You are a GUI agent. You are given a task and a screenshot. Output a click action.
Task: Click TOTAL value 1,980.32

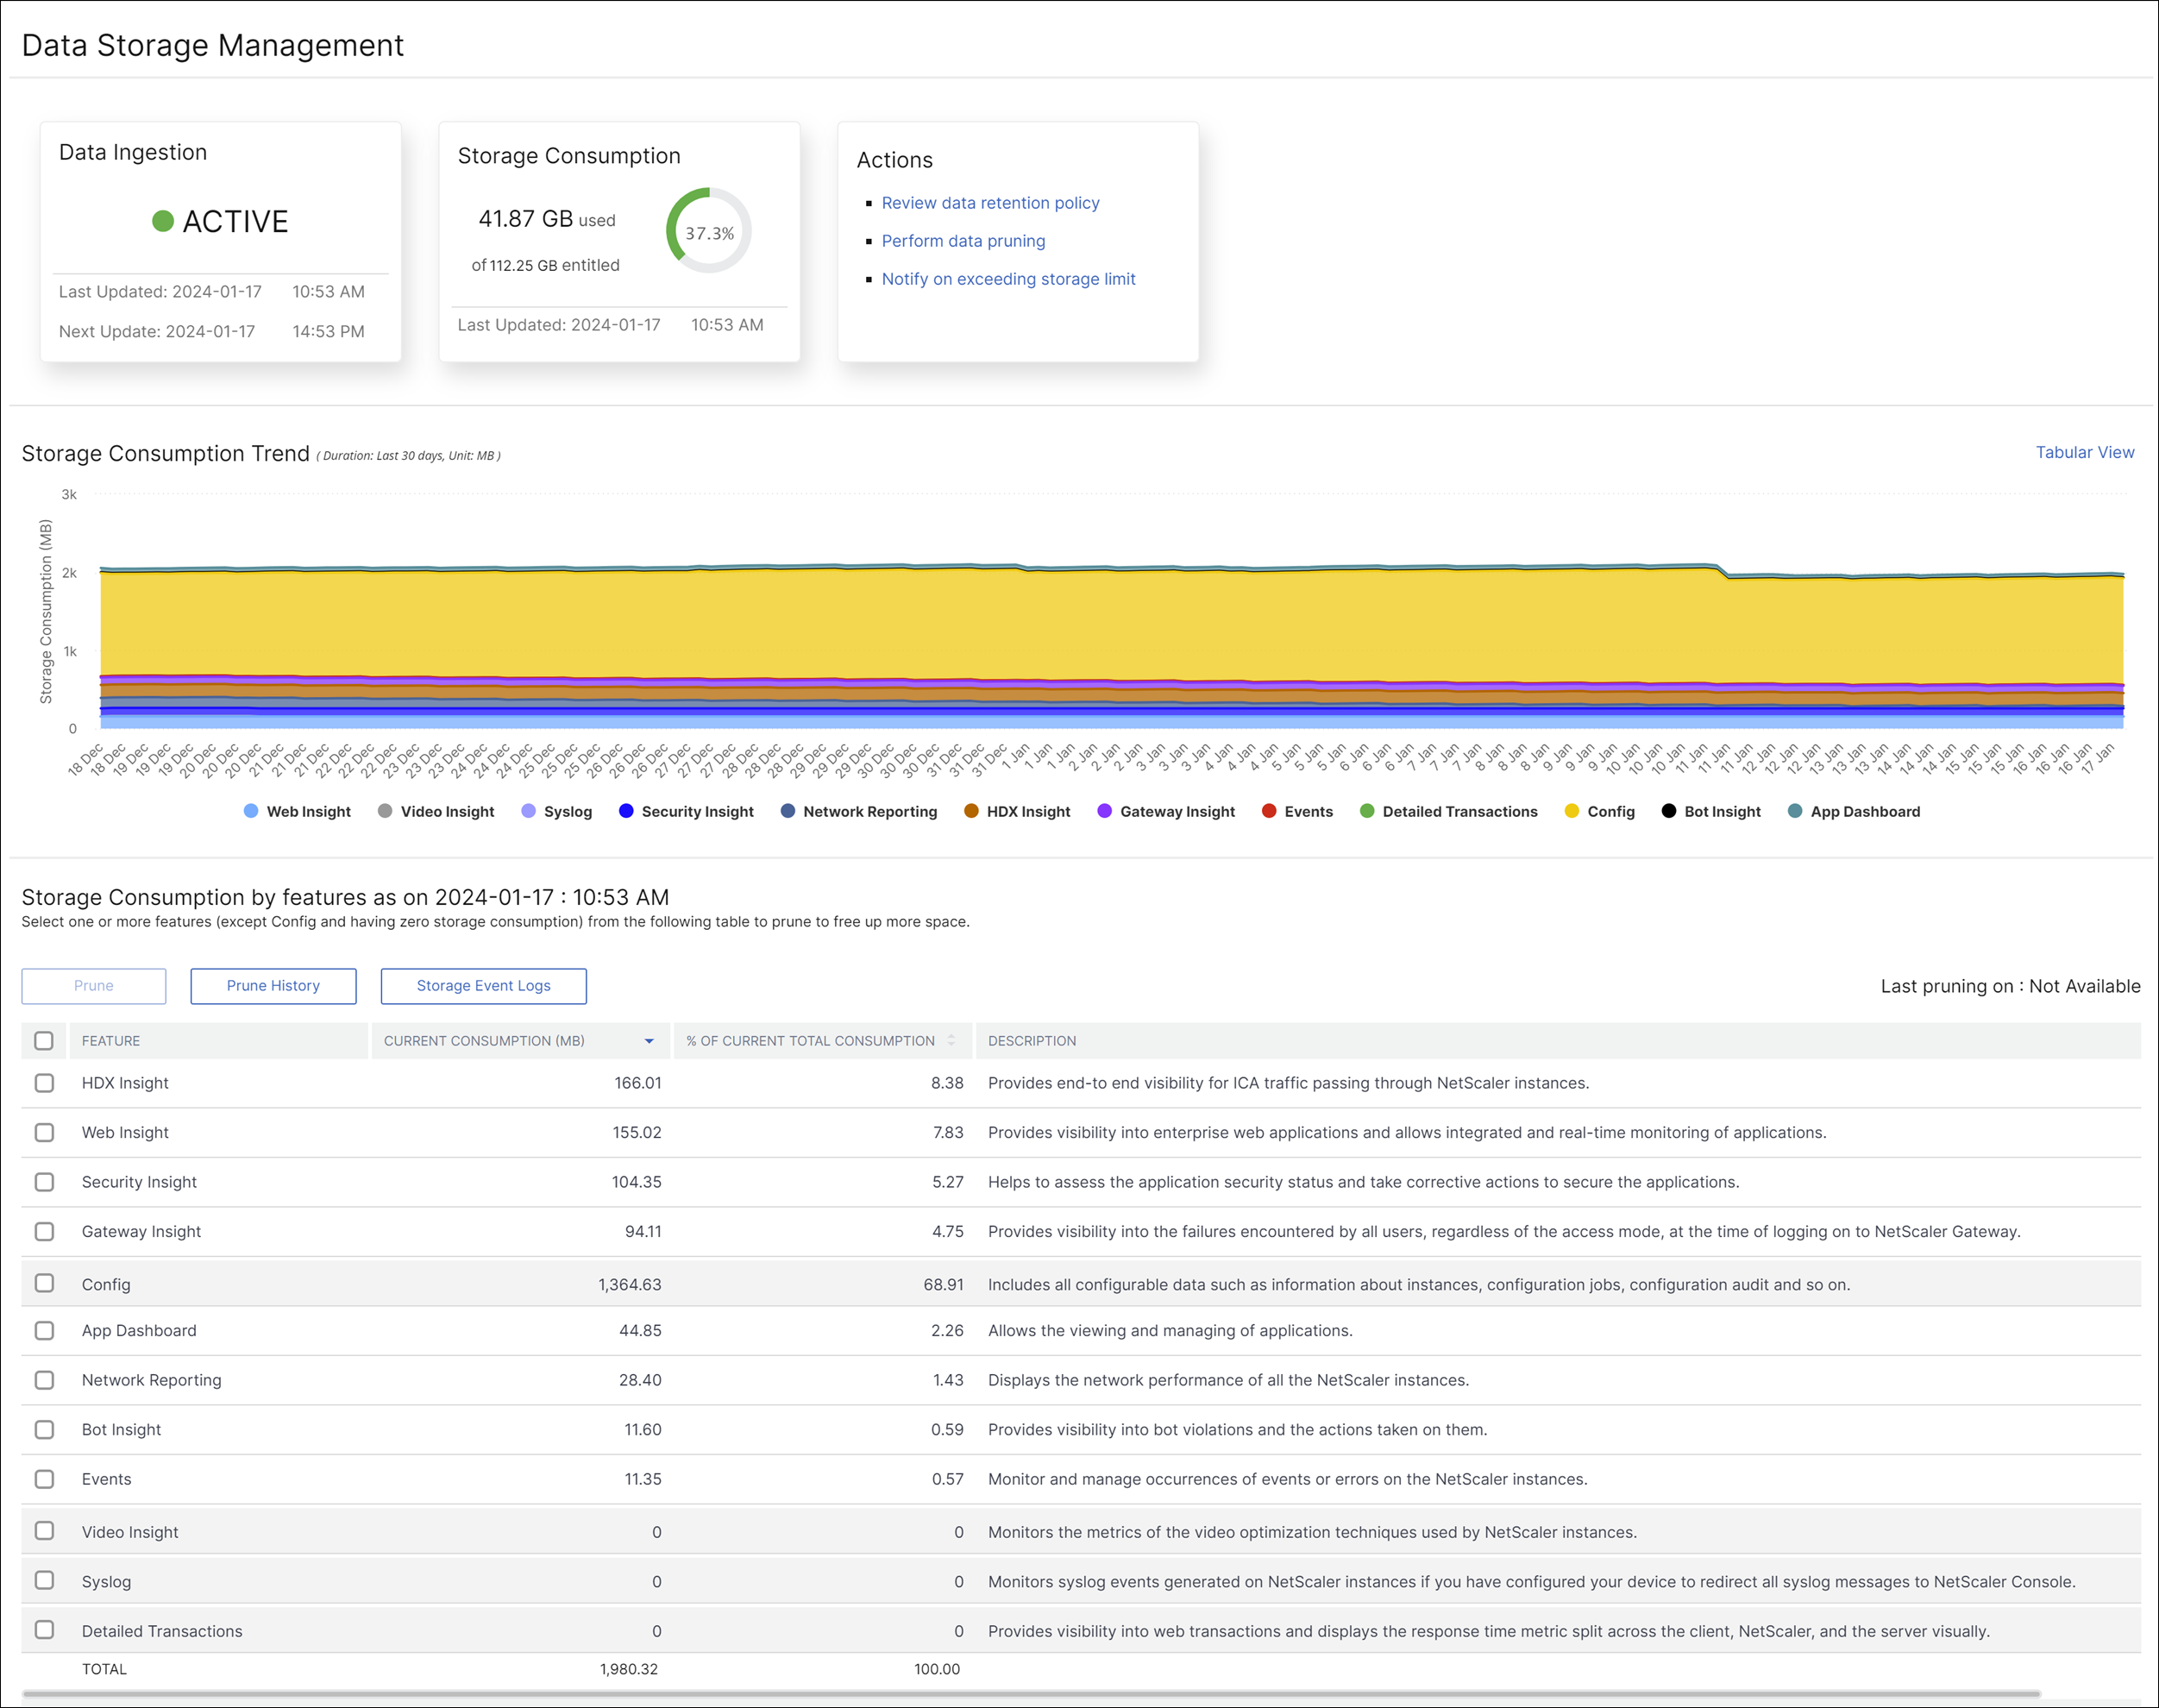(629, 1669)
